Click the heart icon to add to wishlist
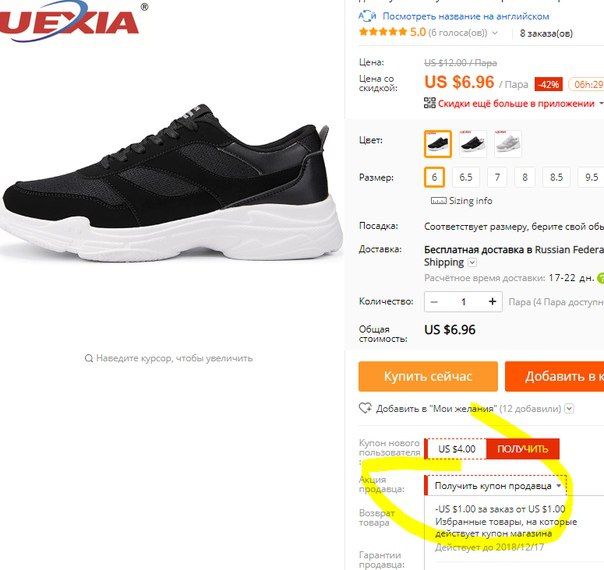This screenshot has width=604, height=570. coord(365,408)
